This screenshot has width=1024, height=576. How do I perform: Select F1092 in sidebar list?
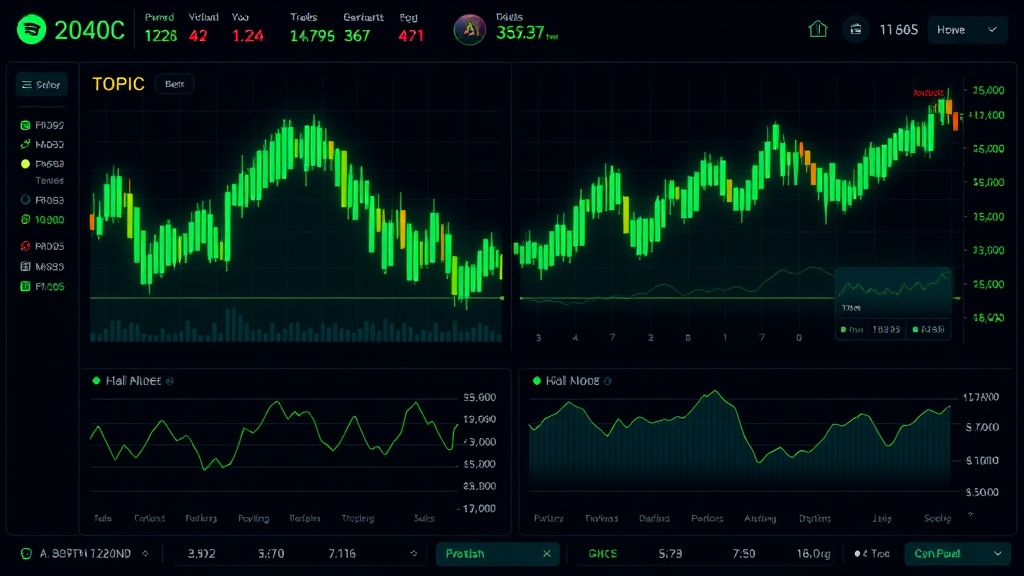click(x=50, y=125)
